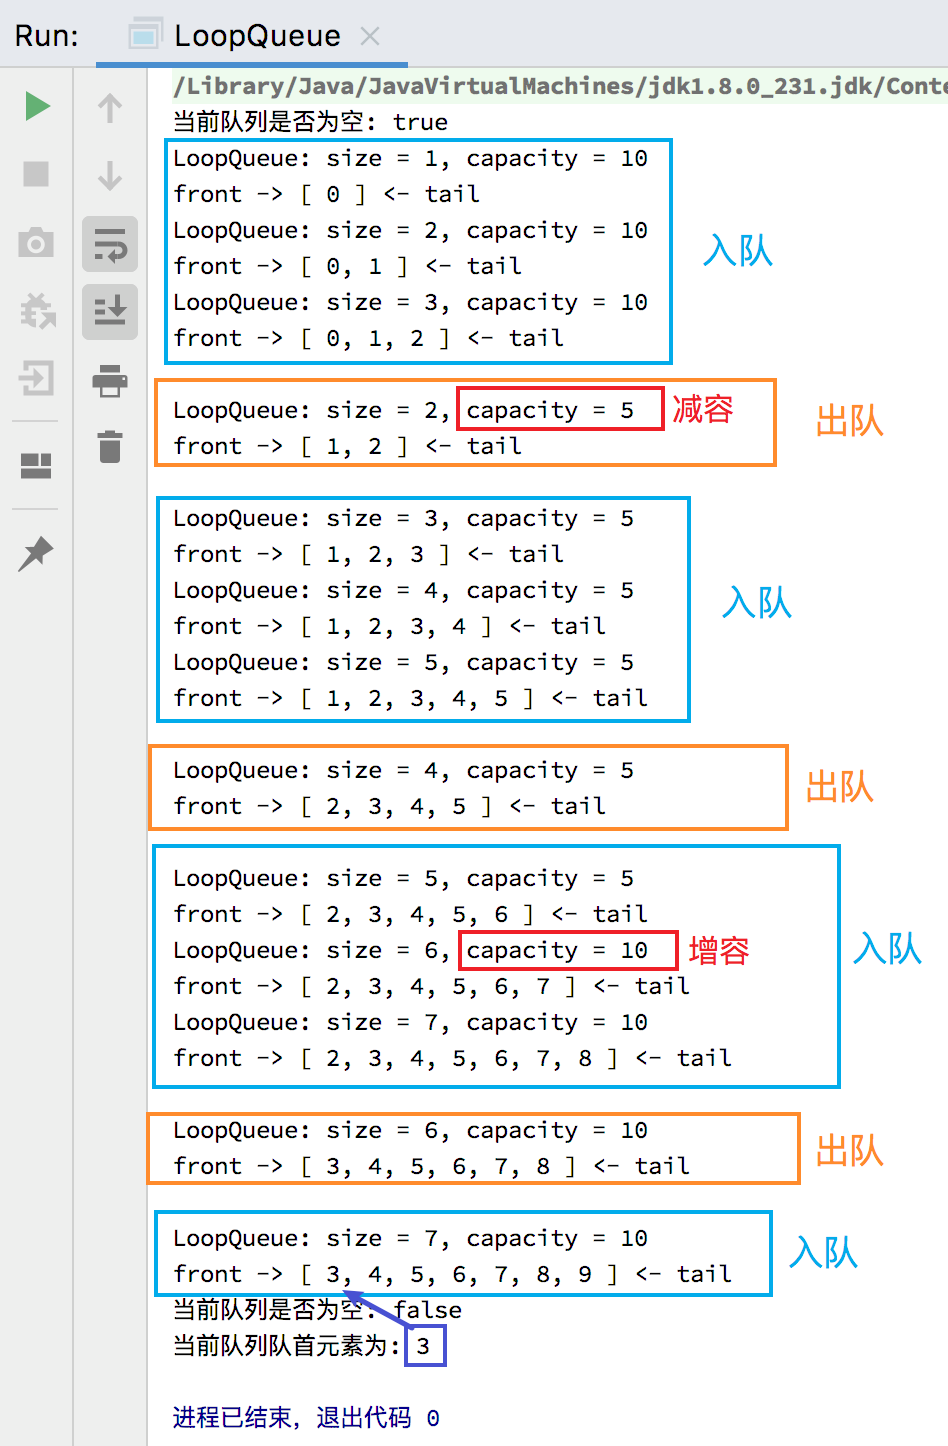Click line 'LoopQueue: size = 1, capacity = 10'
Image resolution: width=948 pixels, height=1446 pixels.
(410, 158)
